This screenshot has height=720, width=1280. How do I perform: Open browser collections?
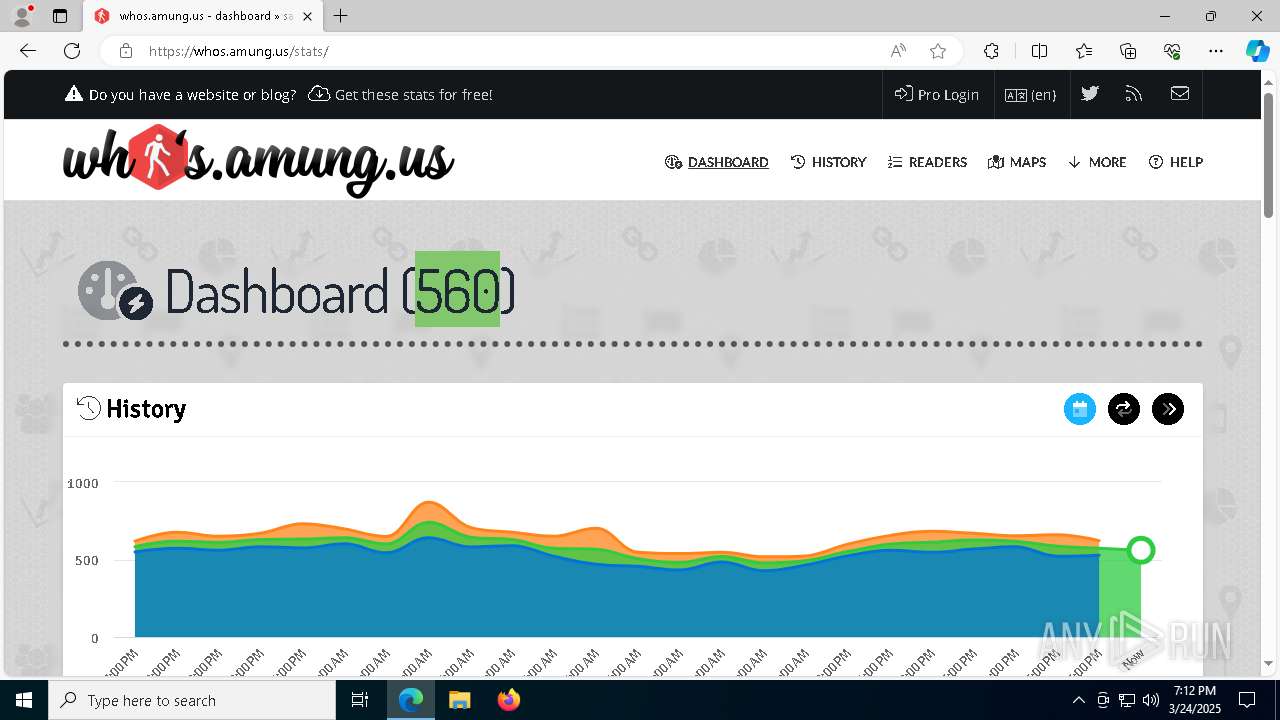point(1128,51)
